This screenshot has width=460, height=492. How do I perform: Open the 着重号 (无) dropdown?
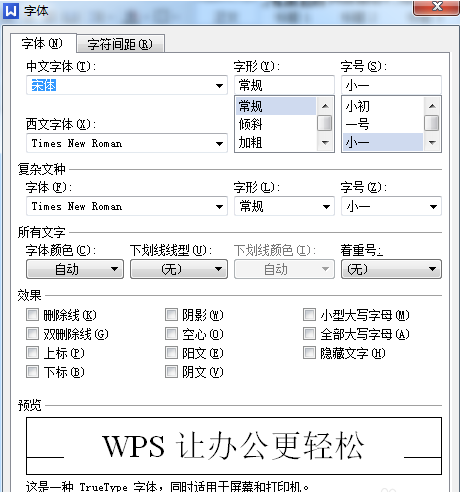(391, 269)
